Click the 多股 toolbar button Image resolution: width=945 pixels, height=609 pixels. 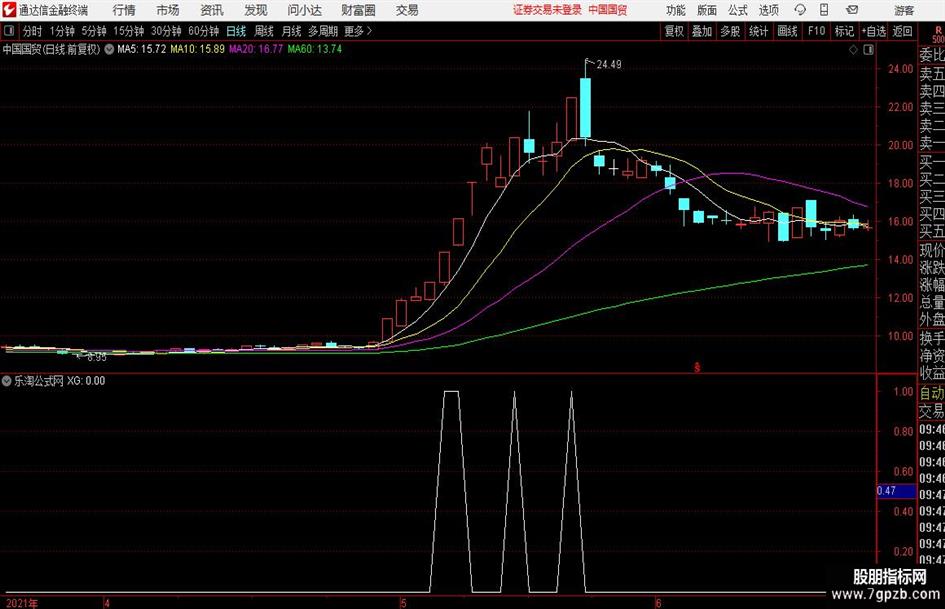(x=730, y=31)
